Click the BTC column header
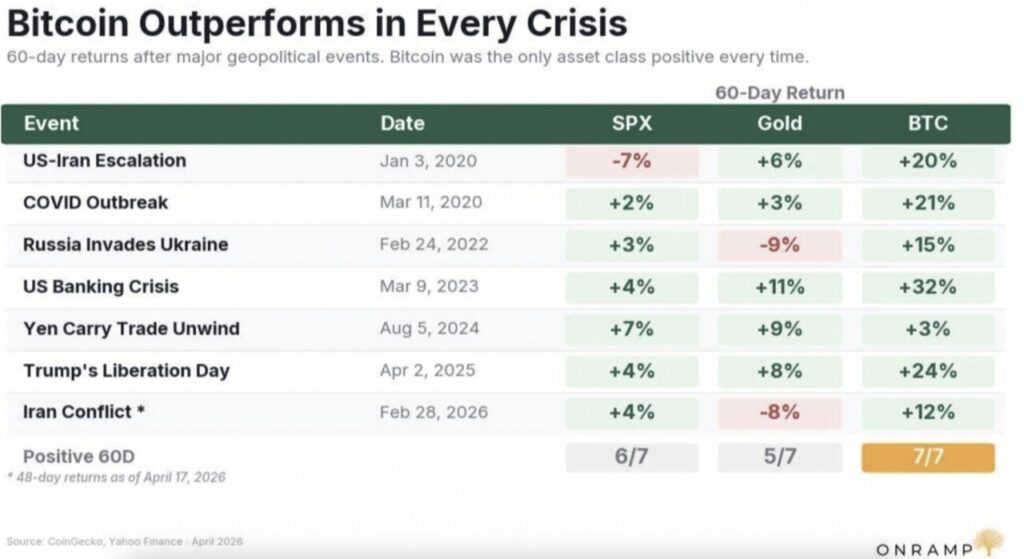The height and width of the screenshot is (559, 1024). (927, 124)
